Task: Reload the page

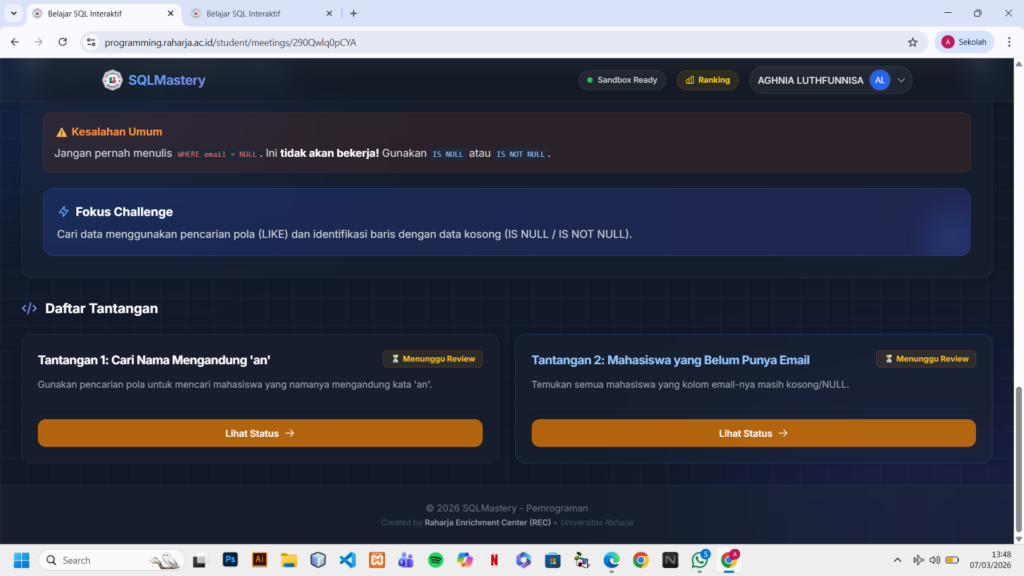Action: [x=62, y=42]
